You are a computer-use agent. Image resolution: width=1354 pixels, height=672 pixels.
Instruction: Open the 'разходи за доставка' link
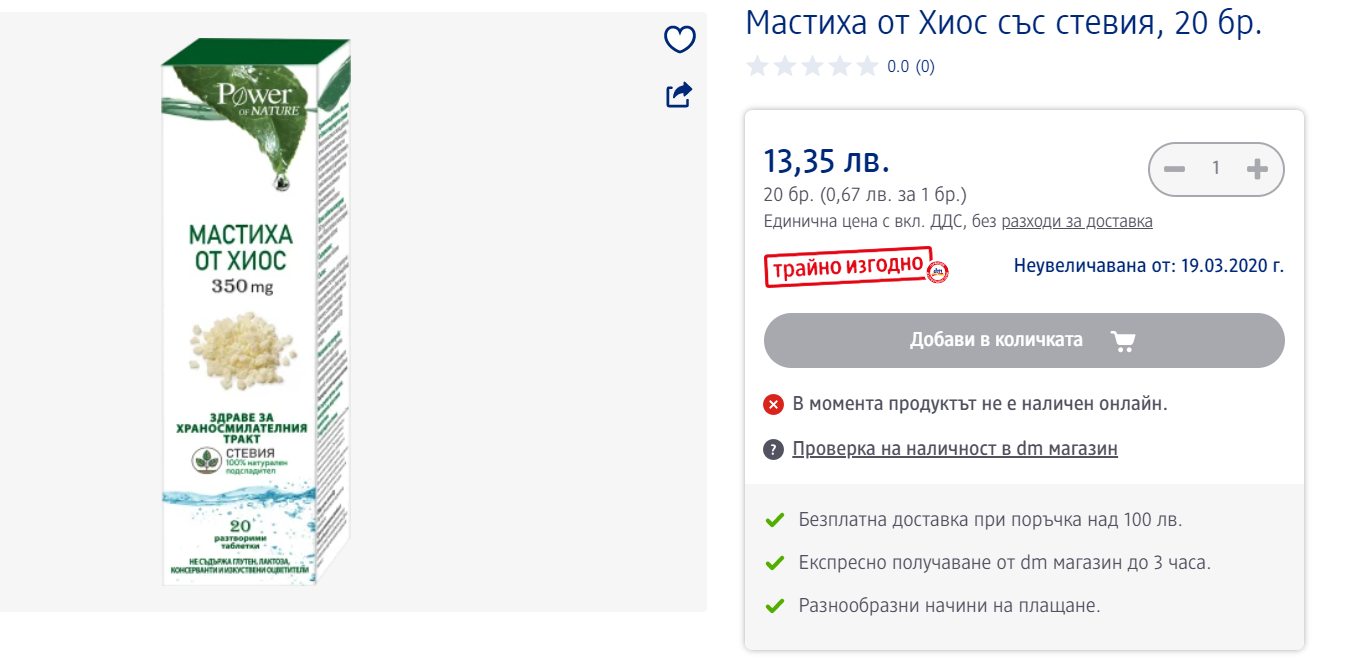[1077, 222]
